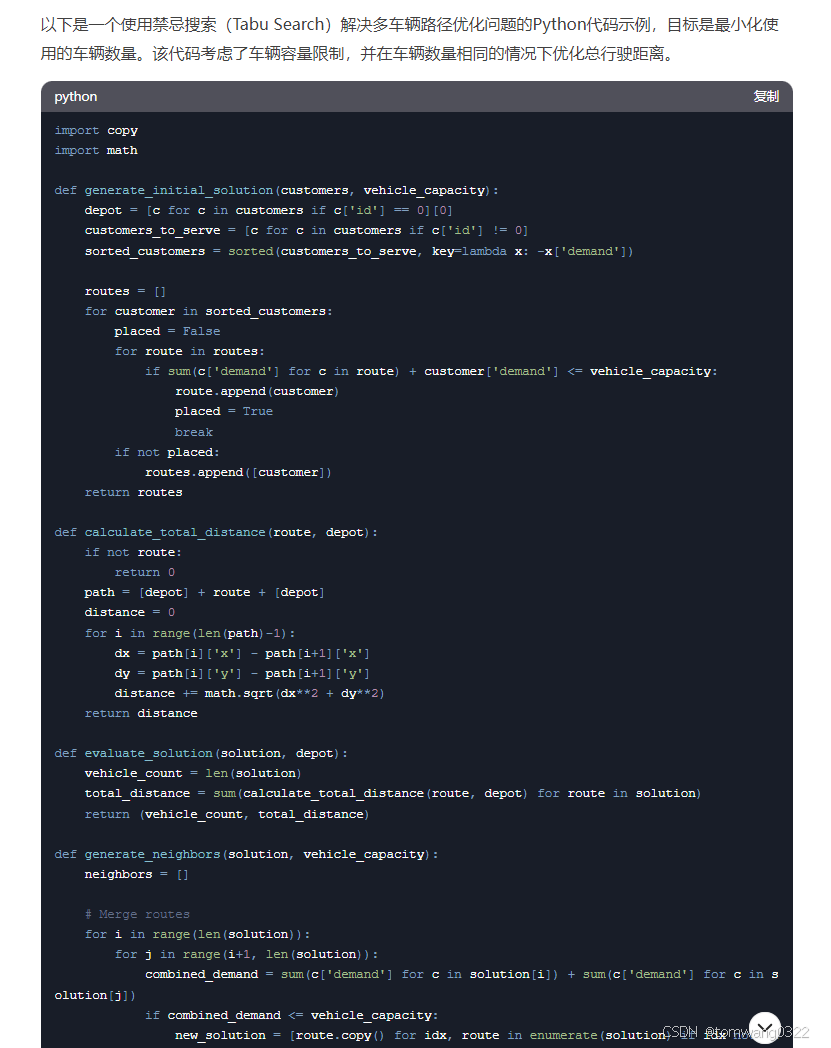Click 'path = [depot] + route + [depot]'
The width and height of the screenshot is (831, 1048).
click(x=204, y=593)
